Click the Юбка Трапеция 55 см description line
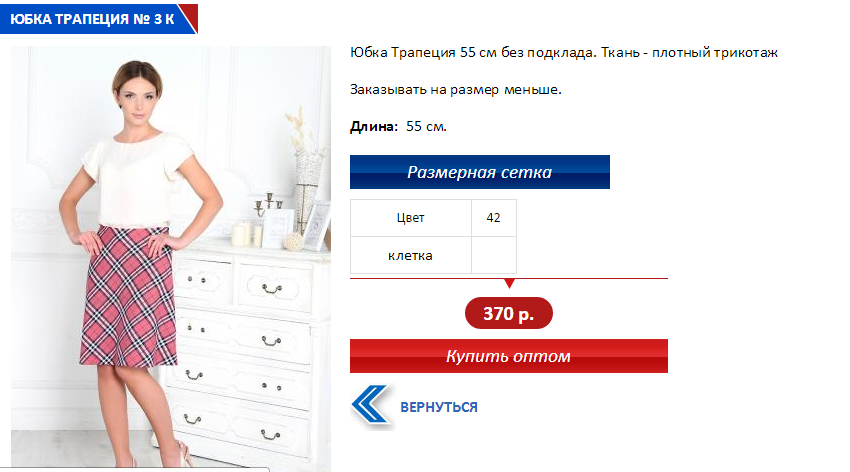The width and height of the screenshot is (850, 472). click(564, 53)
